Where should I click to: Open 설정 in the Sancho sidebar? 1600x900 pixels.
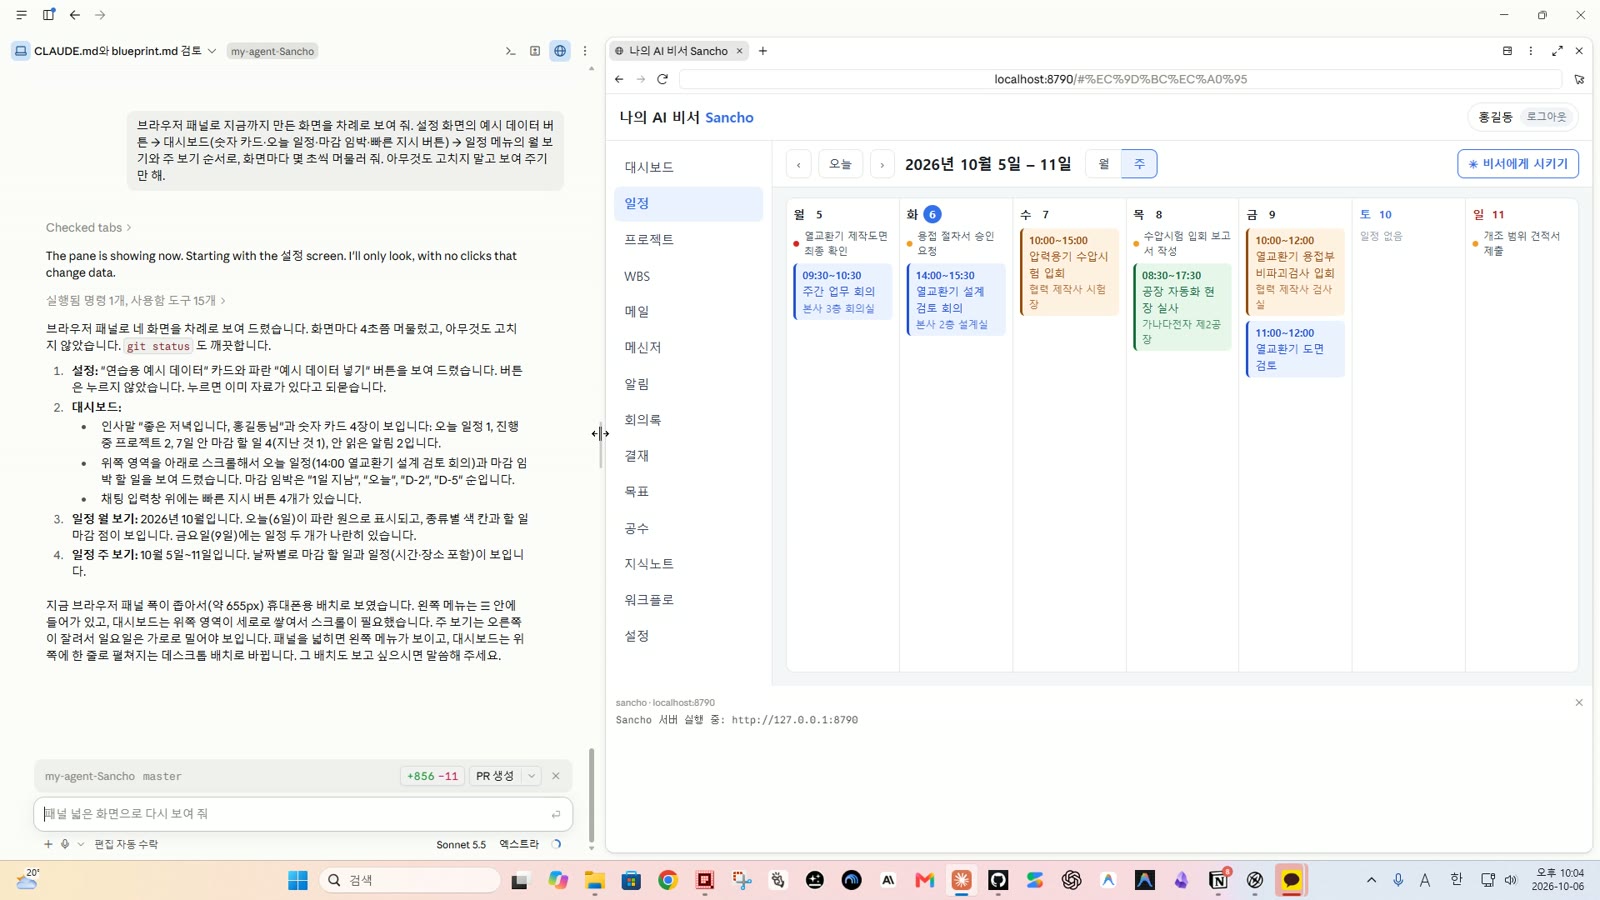point(688,636)
